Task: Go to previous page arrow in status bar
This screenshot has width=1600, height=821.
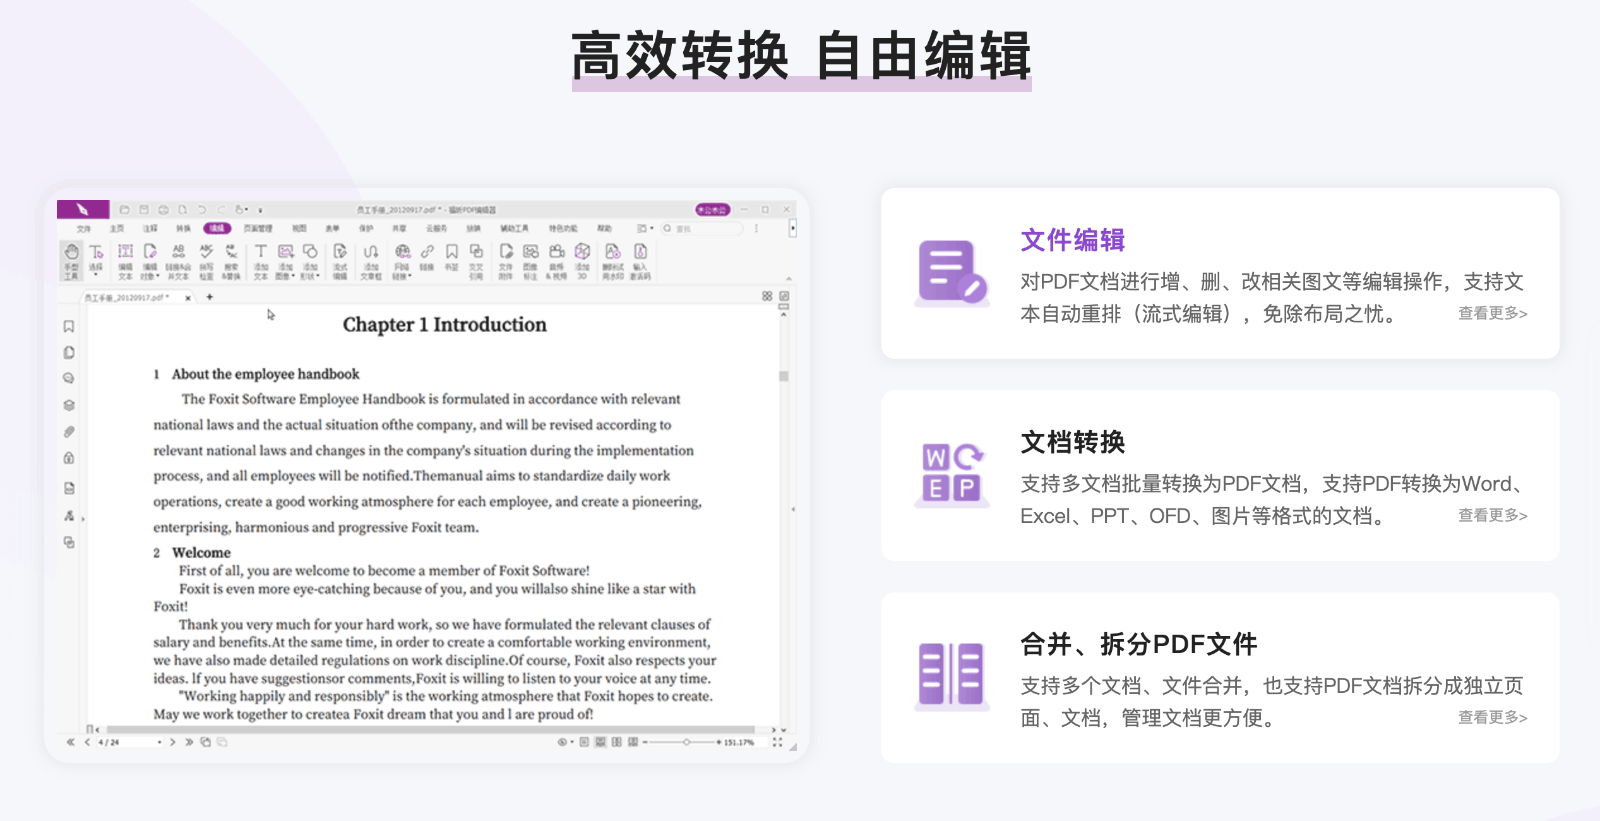Action: [x=87, y=742]
